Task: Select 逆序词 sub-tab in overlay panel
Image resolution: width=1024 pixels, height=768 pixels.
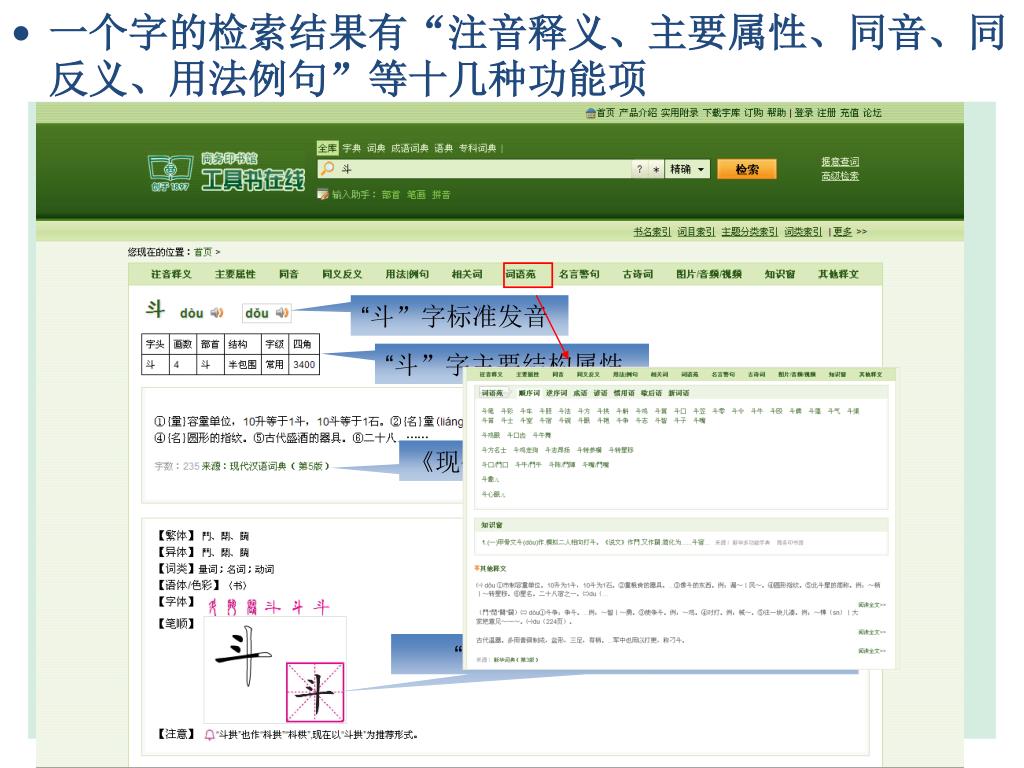Action: point(557,393)
